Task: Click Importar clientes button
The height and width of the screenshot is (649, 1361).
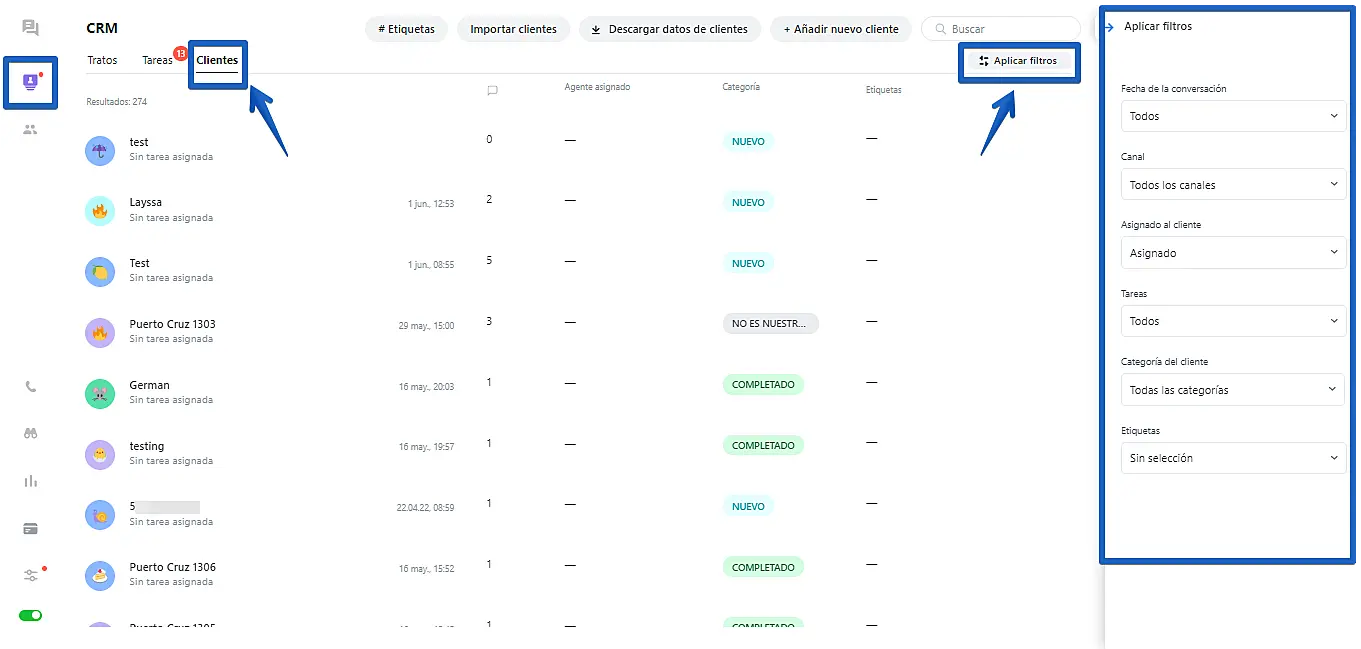Action: point(513,29)
